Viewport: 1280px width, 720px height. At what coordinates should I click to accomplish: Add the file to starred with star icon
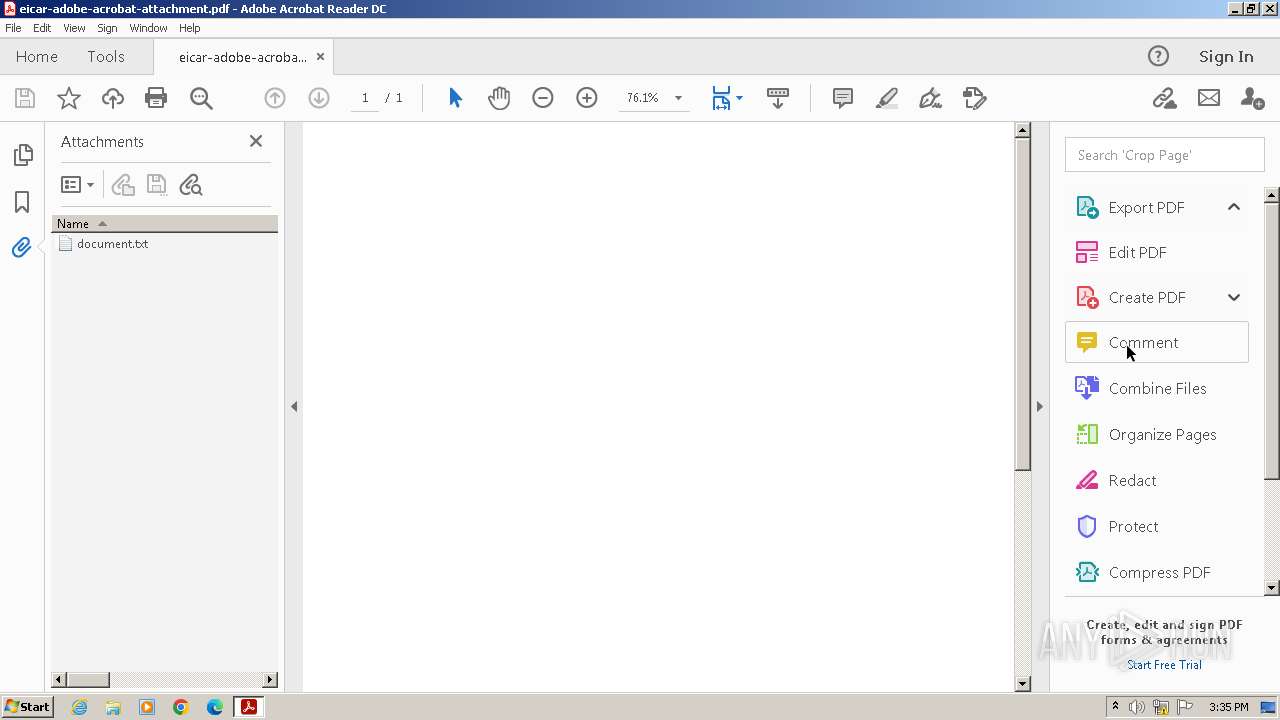click(x=69, y=98)
